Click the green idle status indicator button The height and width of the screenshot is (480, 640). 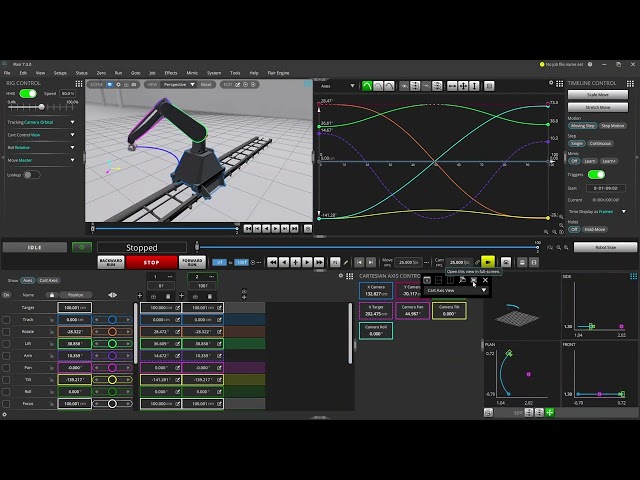[82, 247]
